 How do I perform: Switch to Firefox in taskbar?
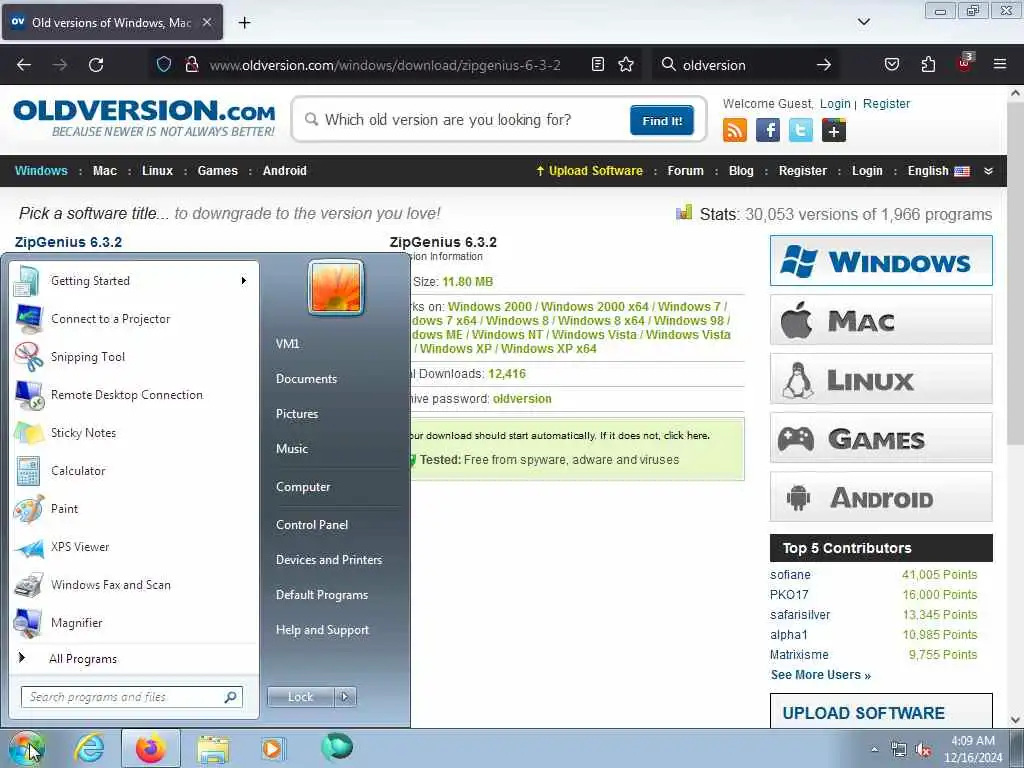pyautogui.click(x=151, y=748)
